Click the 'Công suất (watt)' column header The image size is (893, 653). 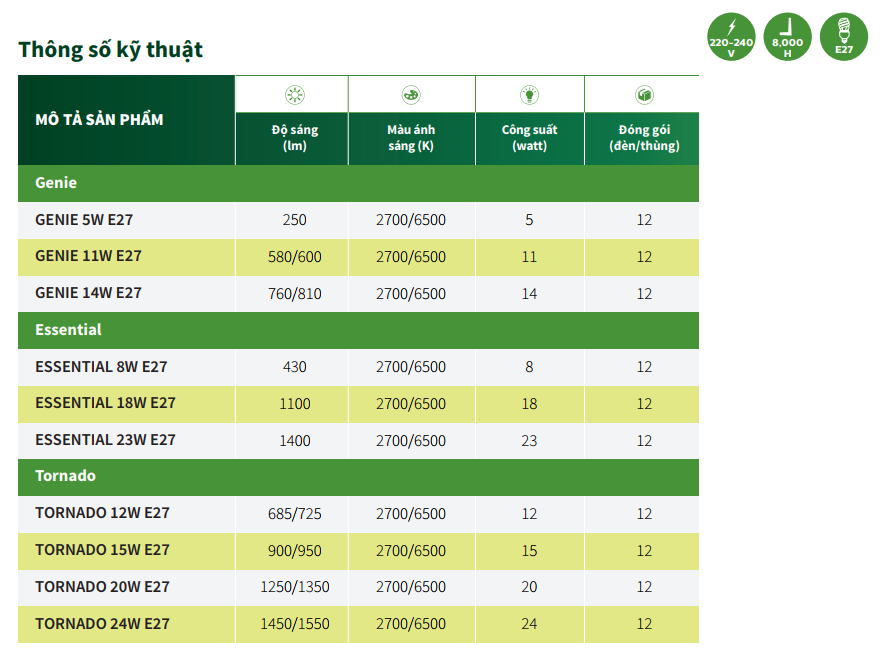tap(530, 138)
